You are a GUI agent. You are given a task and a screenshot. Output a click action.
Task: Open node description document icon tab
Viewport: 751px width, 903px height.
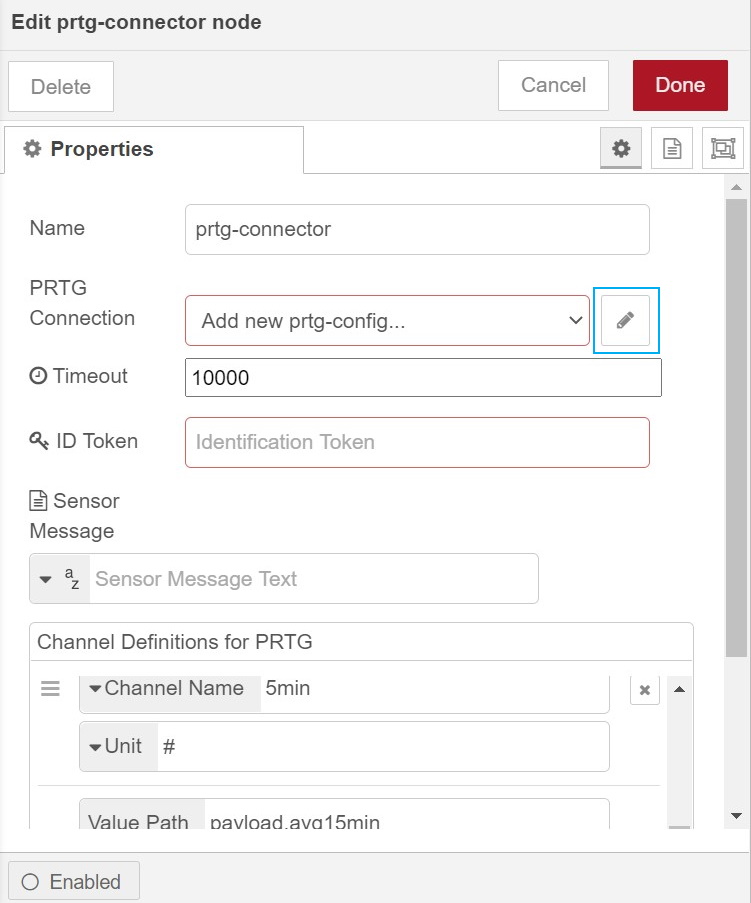pyautogui.click(x=672, y=149)
